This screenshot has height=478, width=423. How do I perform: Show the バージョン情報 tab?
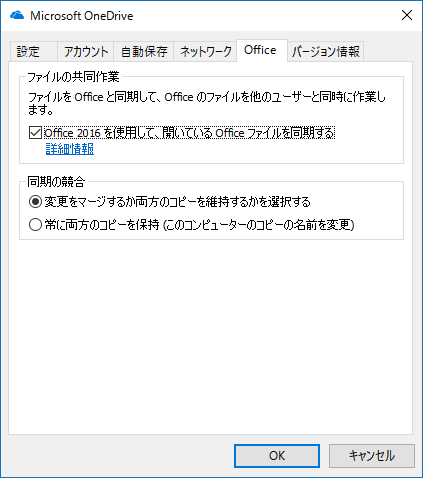(326, 51)
